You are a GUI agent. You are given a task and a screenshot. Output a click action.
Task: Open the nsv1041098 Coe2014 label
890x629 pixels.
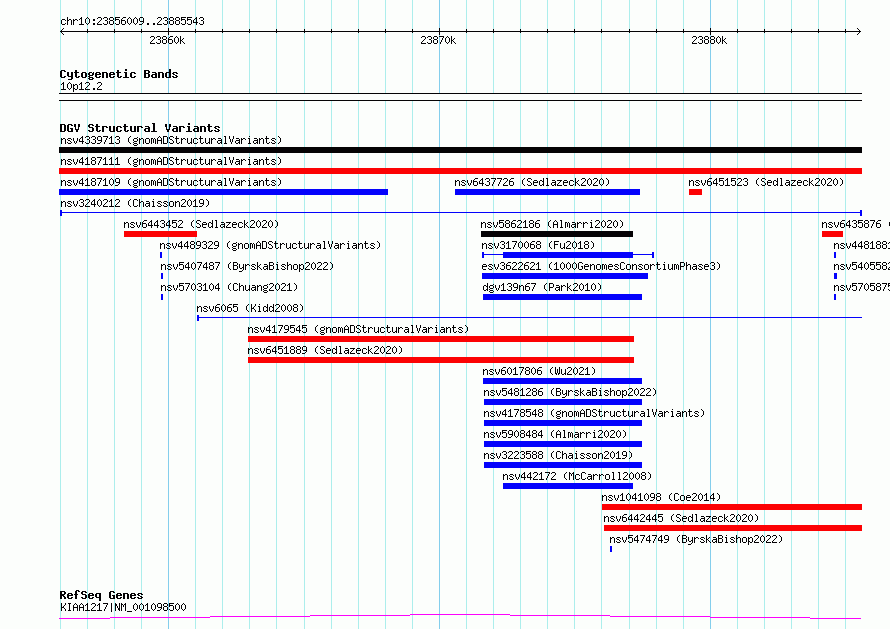click(x=661, y=497)
